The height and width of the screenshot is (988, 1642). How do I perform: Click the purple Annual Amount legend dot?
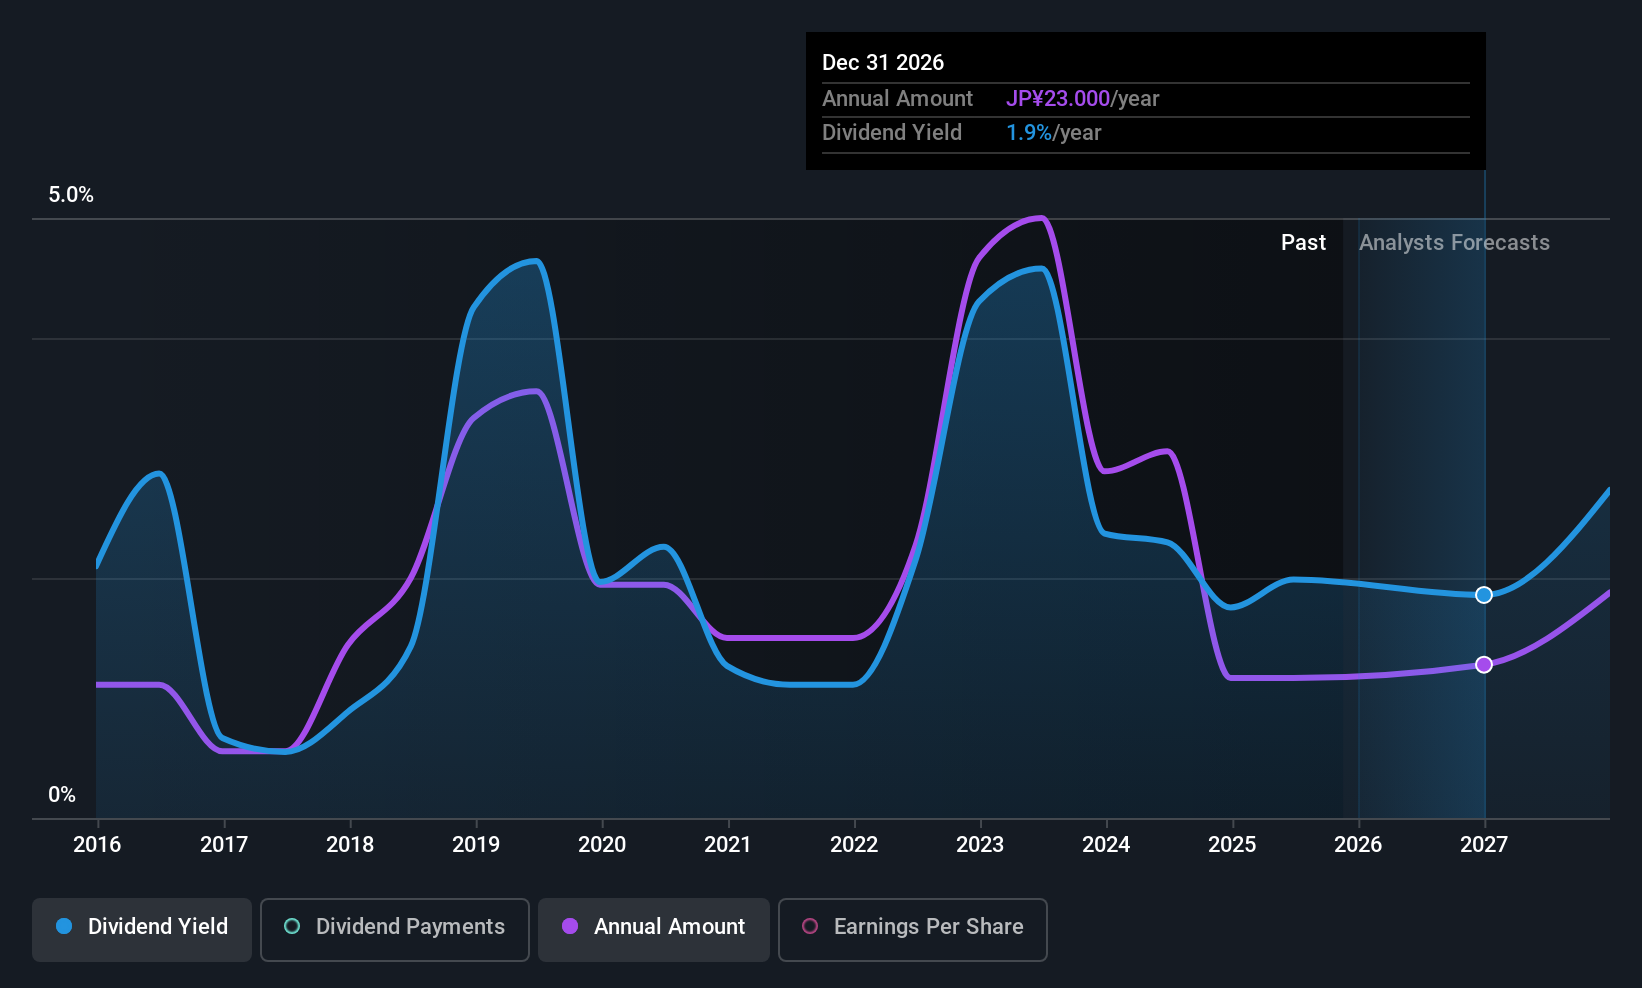coord(570,926)
